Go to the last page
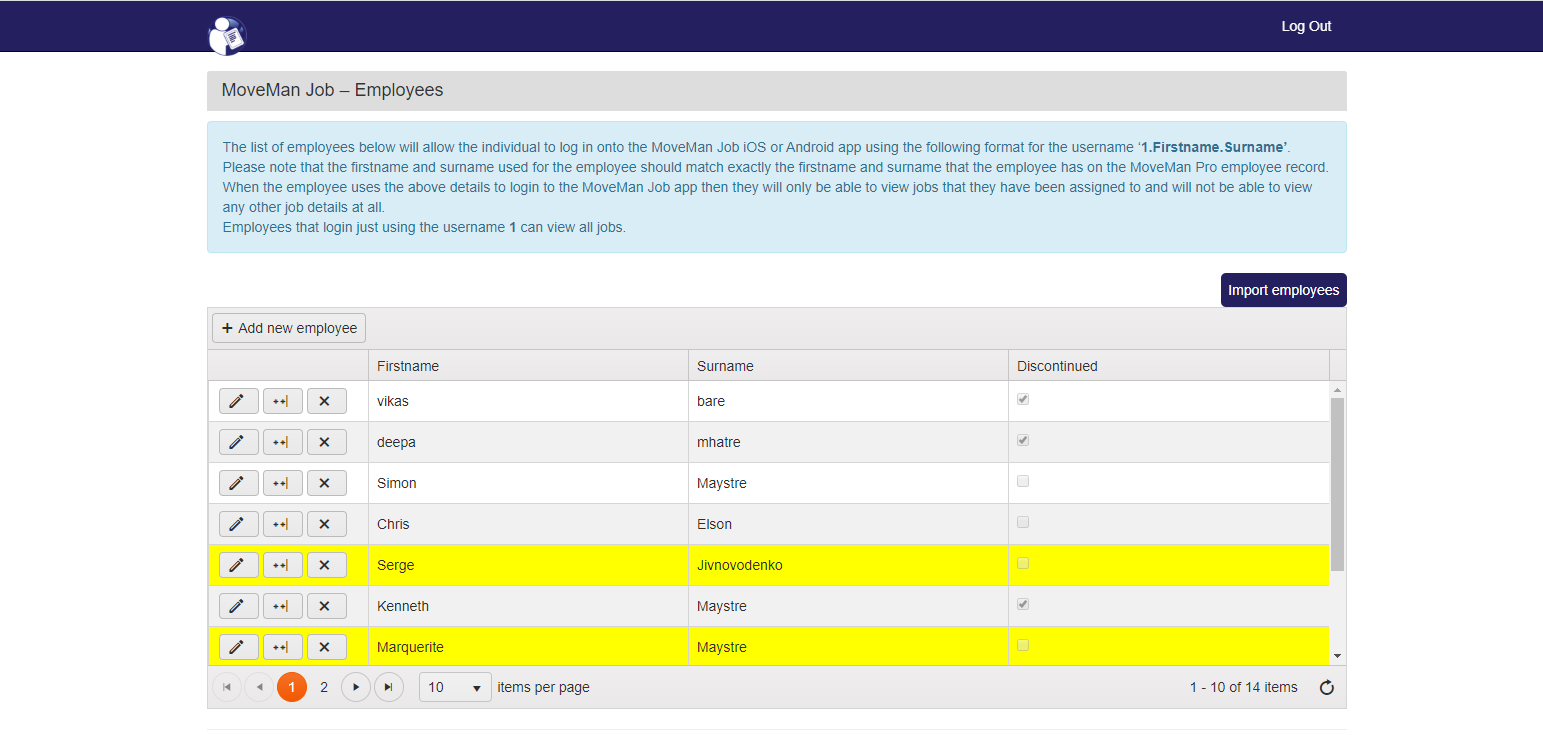The height and width of the screenshot is (746, 1543). 389,687
